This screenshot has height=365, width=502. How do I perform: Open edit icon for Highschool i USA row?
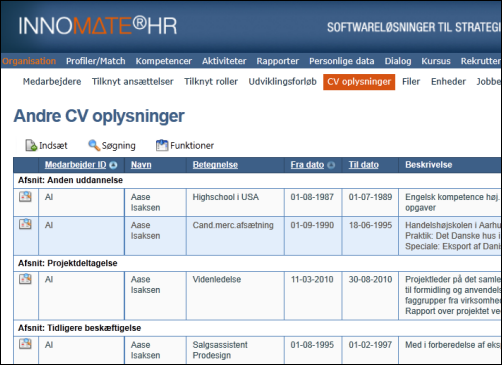pyautogui.click(x=25, y=197)
